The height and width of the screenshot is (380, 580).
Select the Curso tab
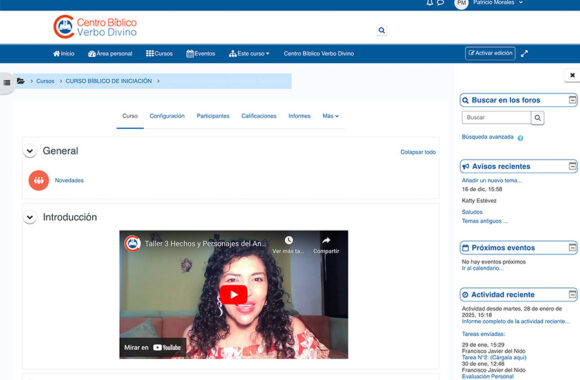(130, 116)
